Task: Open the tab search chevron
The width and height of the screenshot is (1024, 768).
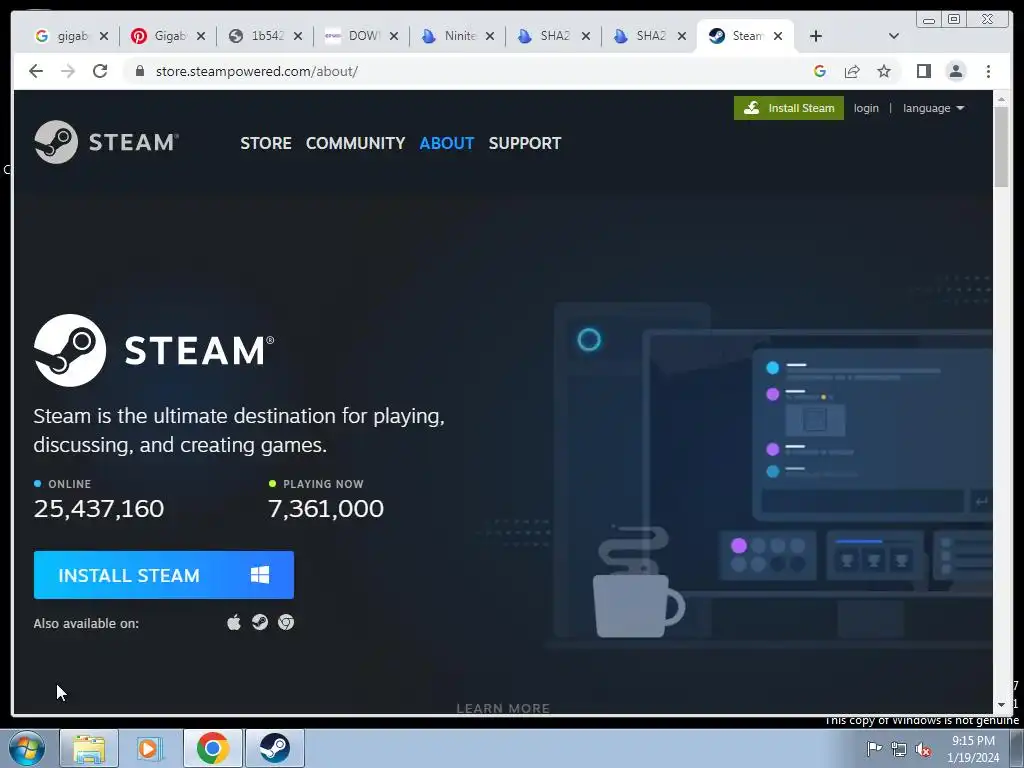Action: click(894, 36)
